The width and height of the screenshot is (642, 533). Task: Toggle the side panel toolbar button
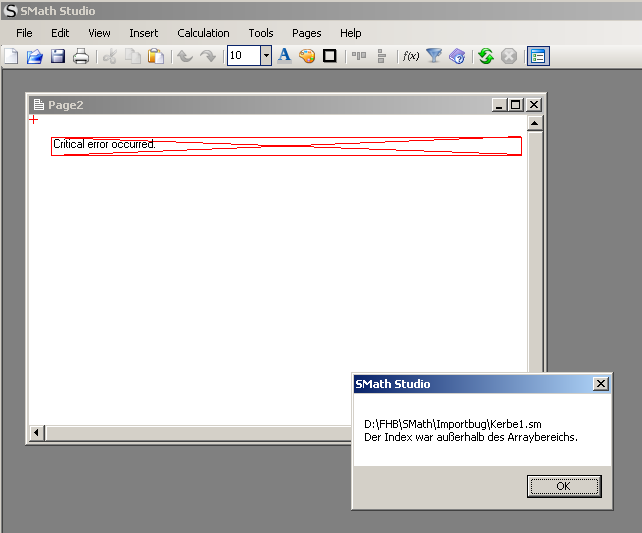coord(537,56)
